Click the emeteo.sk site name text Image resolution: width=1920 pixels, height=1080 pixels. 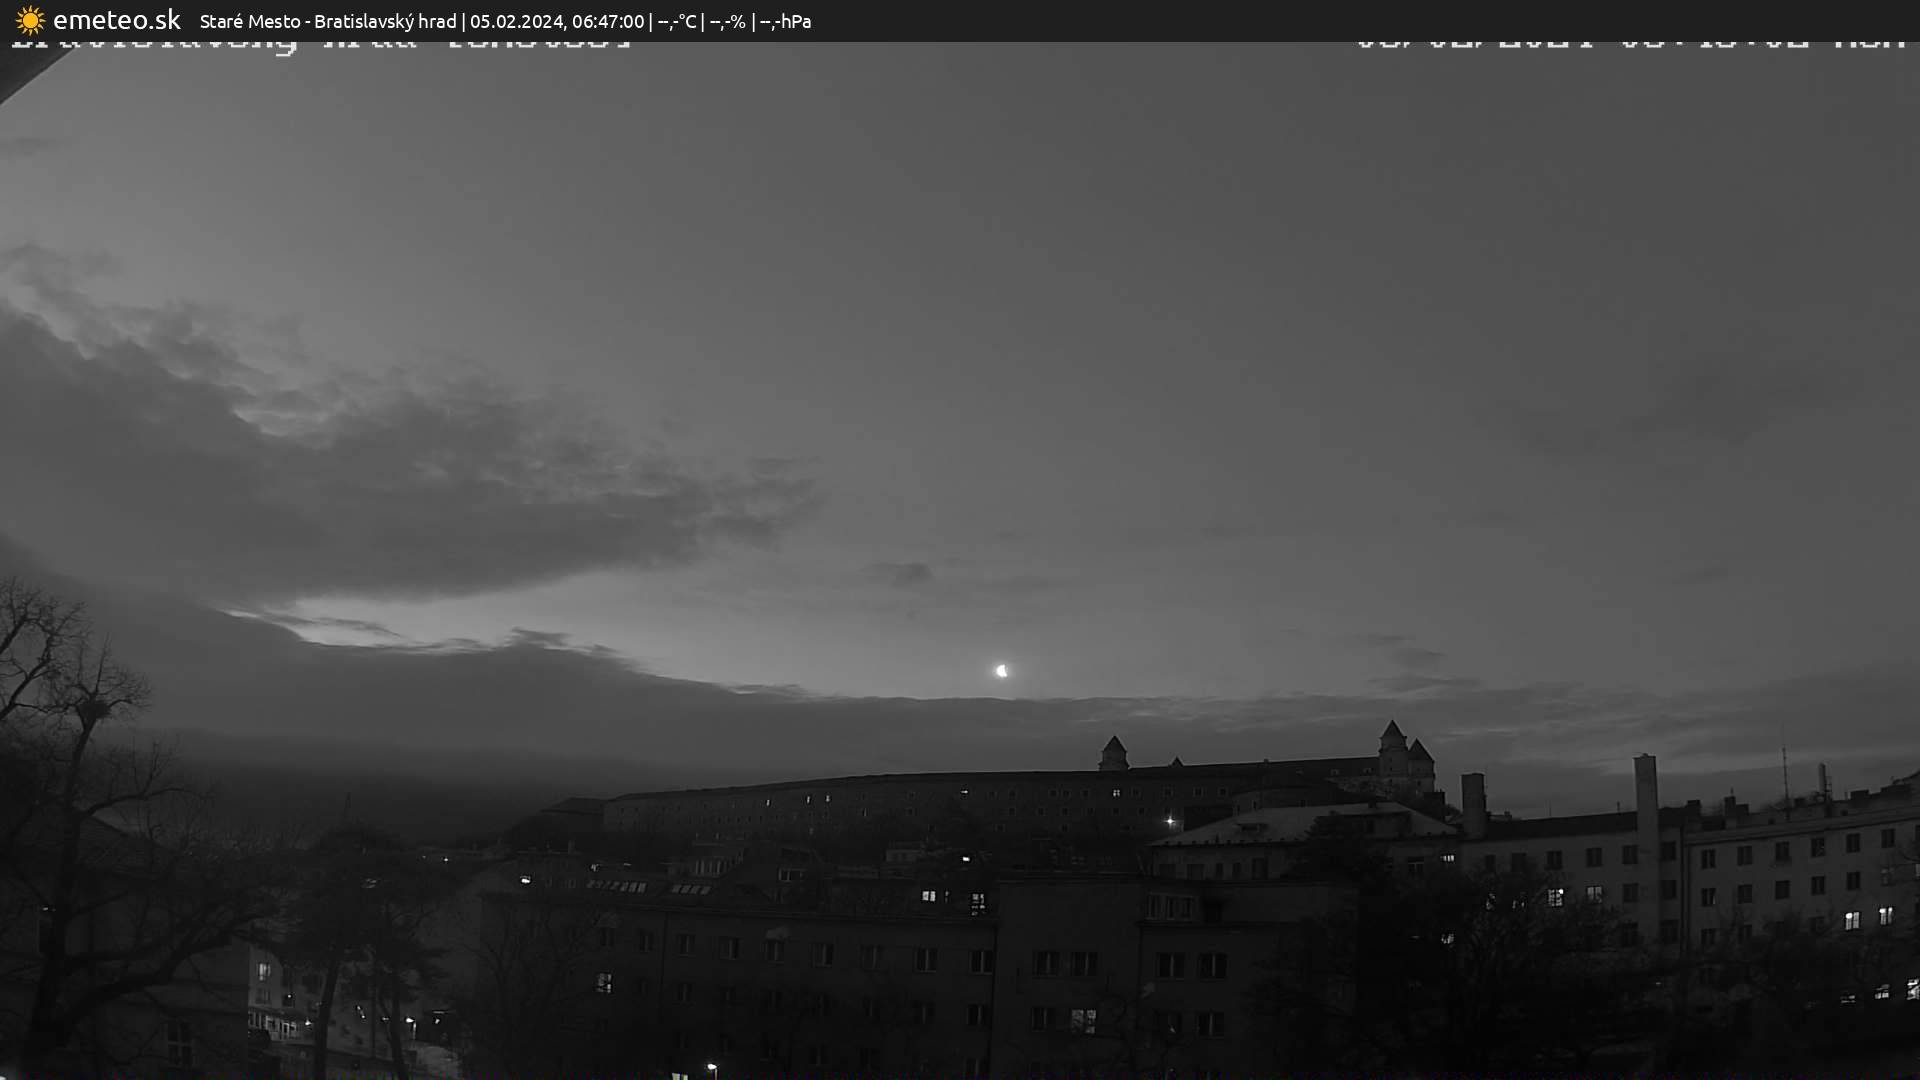click(x=117, y=20)
